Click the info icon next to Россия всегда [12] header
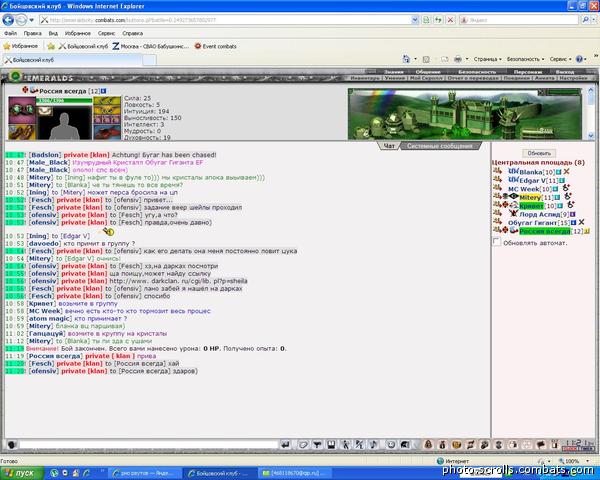 (x=103, y=91)
